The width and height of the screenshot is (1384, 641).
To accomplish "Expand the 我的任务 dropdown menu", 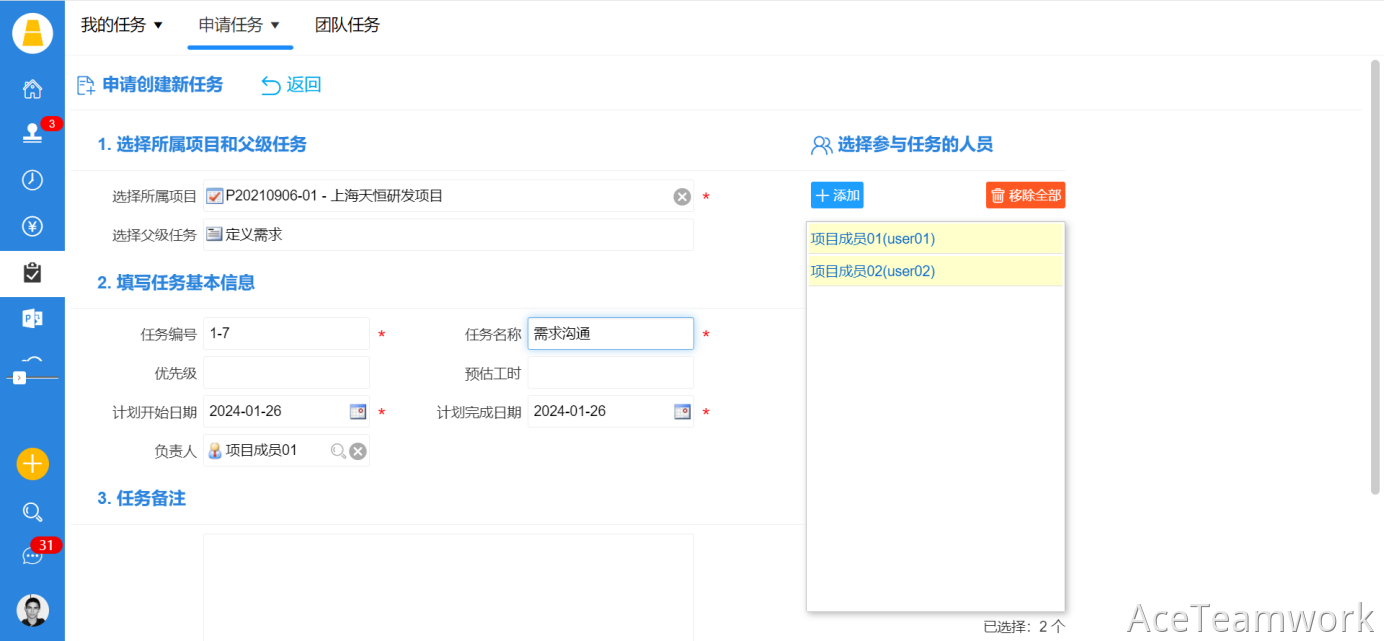I will [121, 25].
